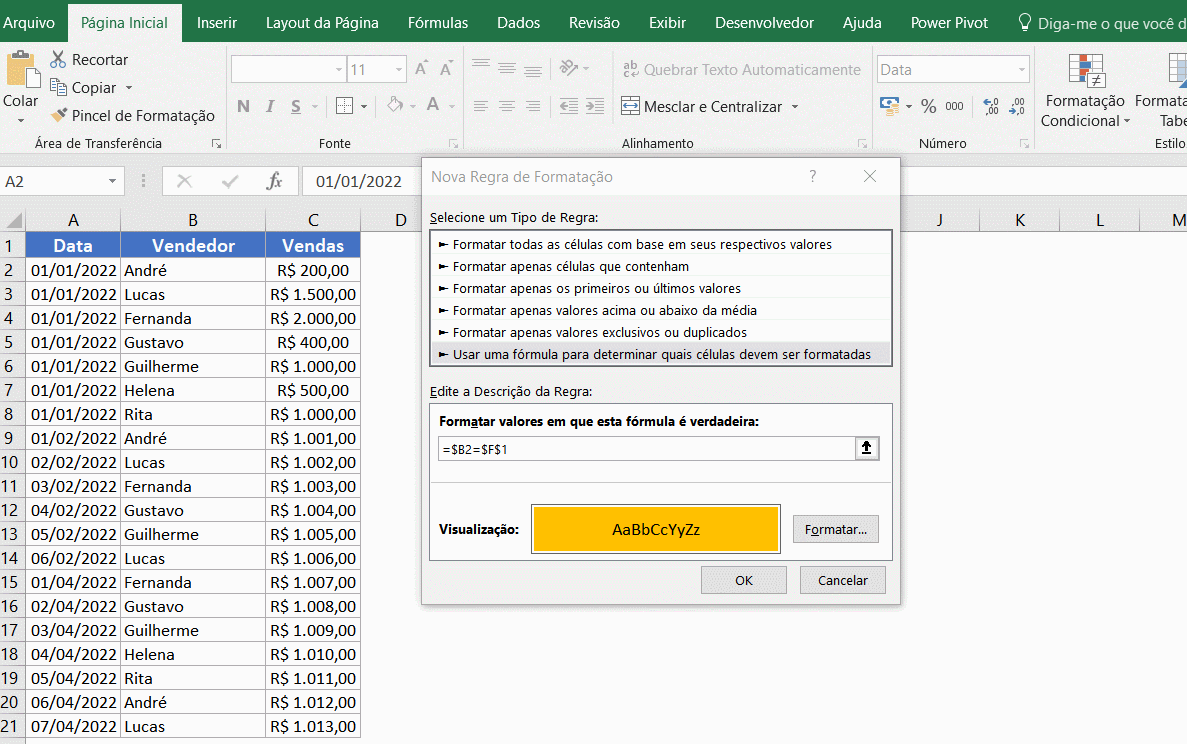Choose 'Formatar apenas valores exclusivos ou duplicados'
The height and width of the screenshot is (744, 1187).
599,332
